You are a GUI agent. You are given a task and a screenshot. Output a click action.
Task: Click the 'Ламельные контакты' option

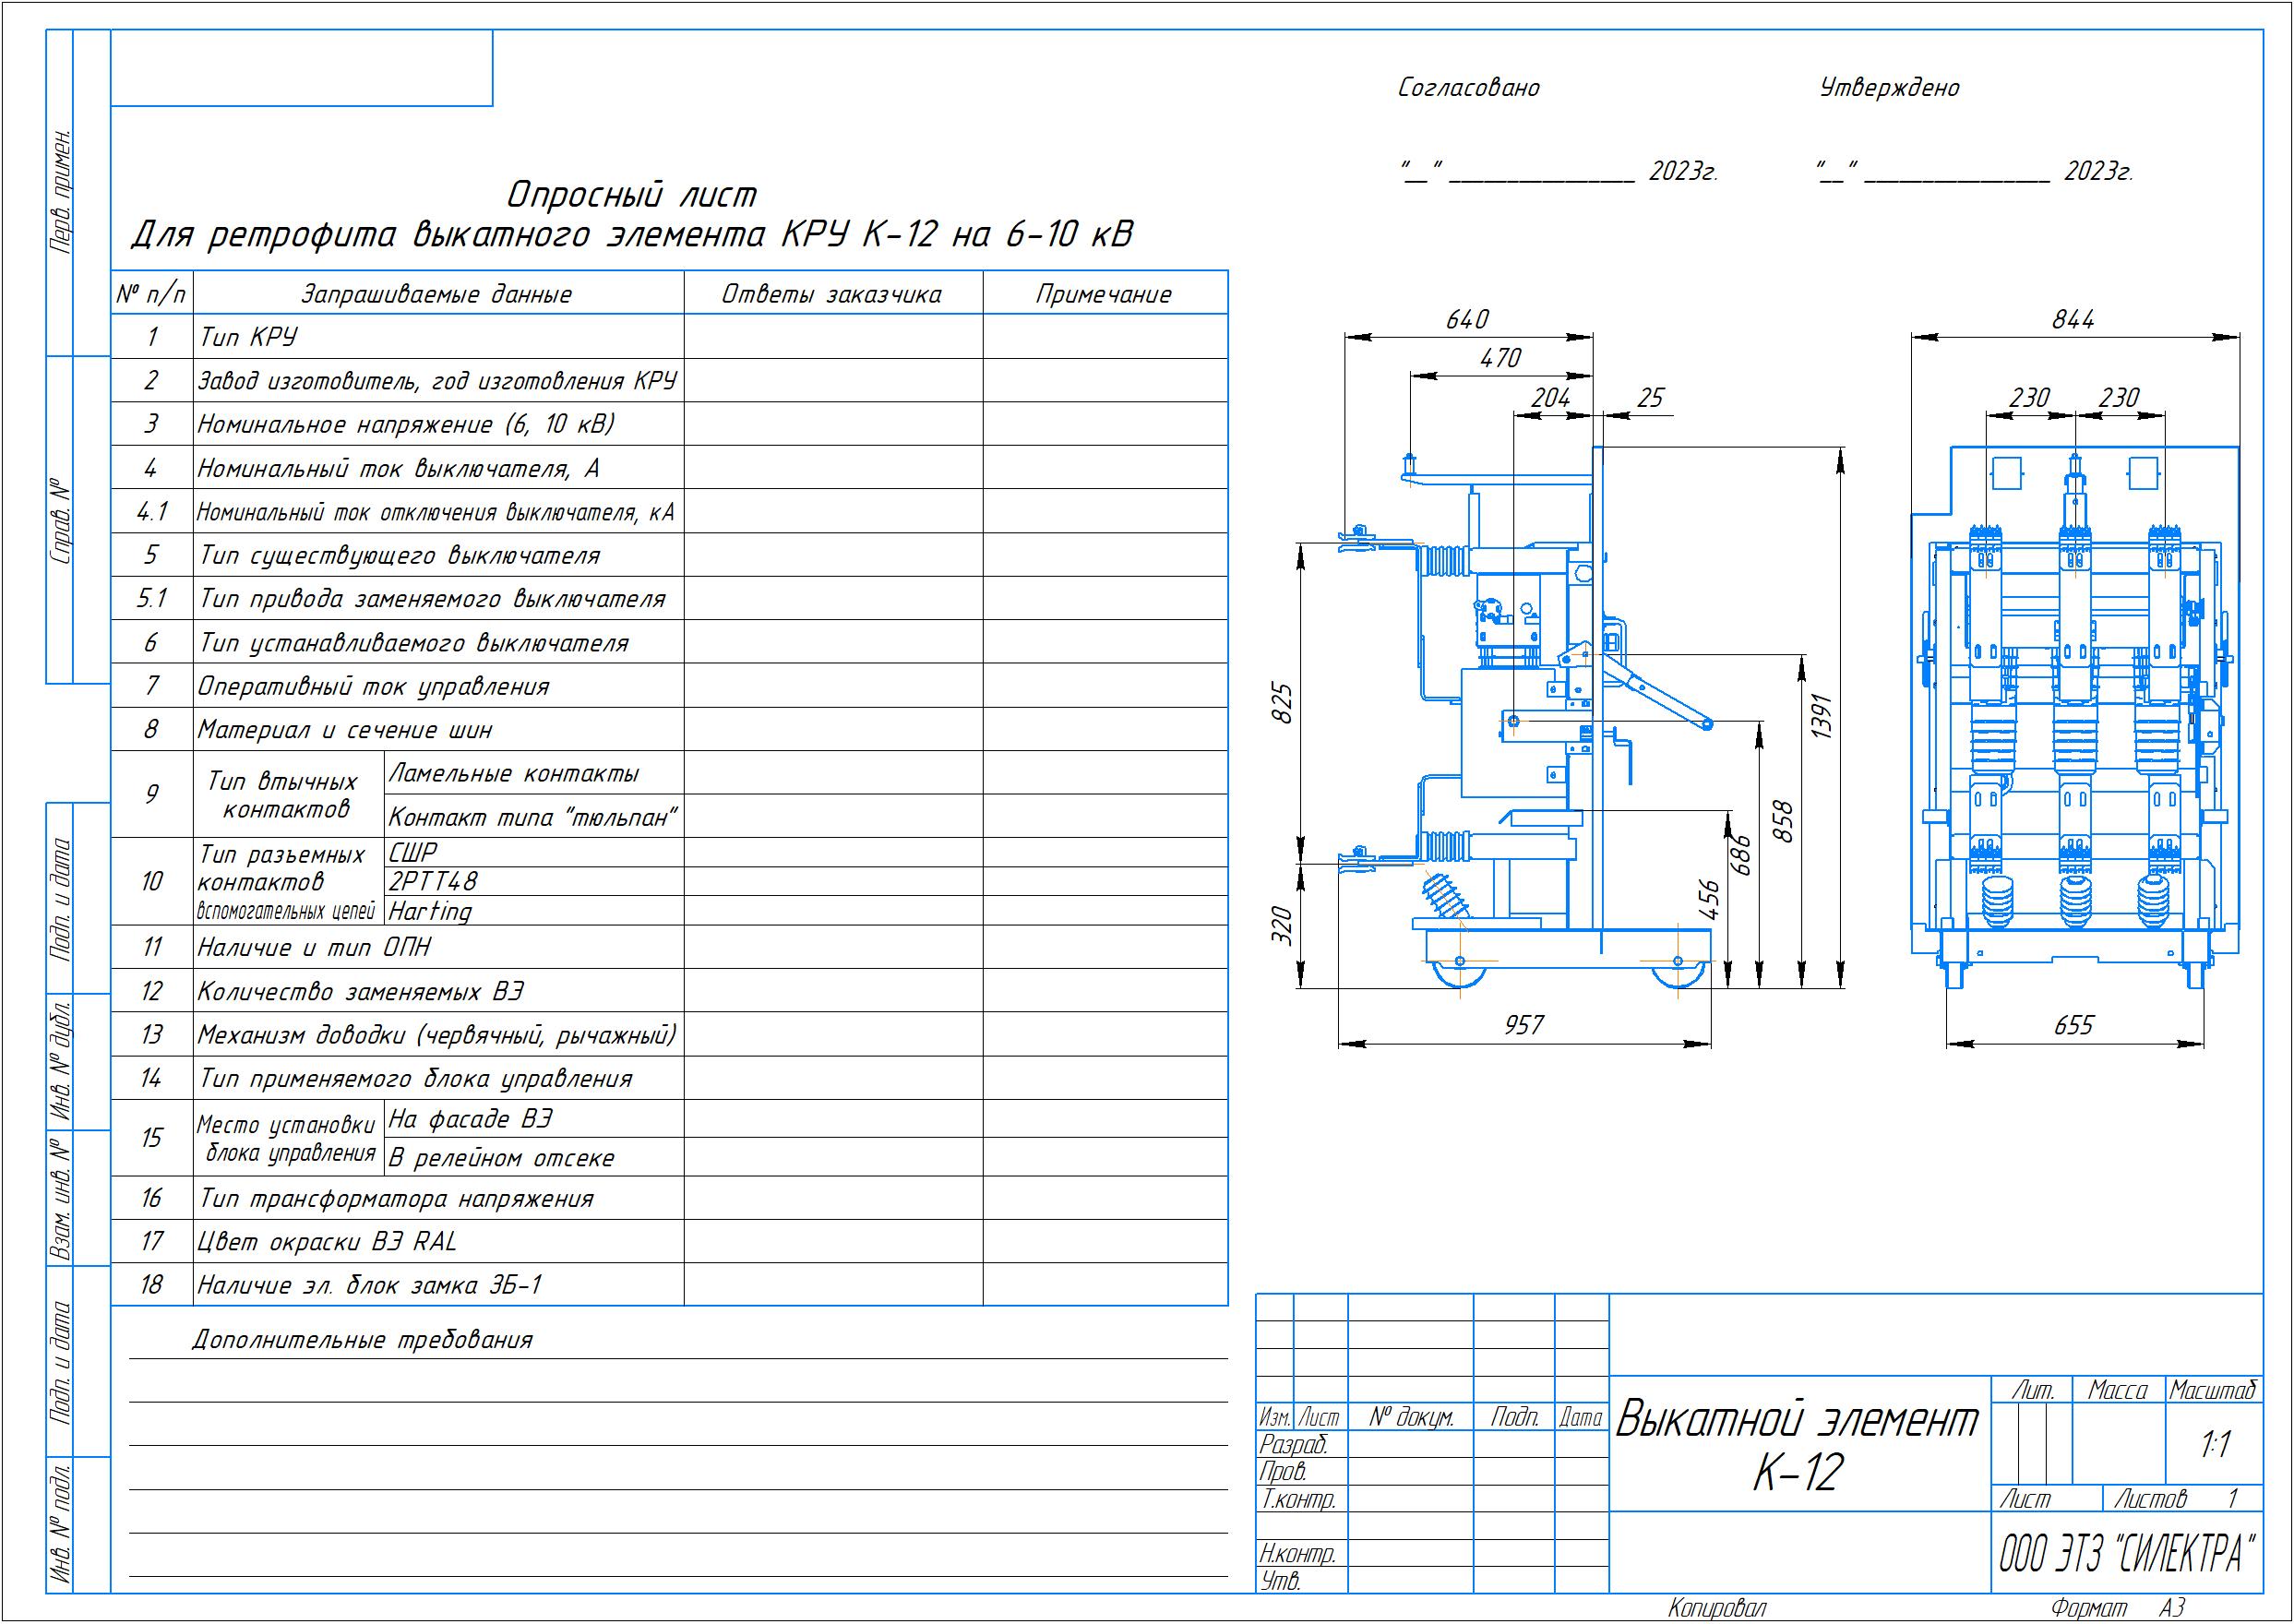click(513, 773)
